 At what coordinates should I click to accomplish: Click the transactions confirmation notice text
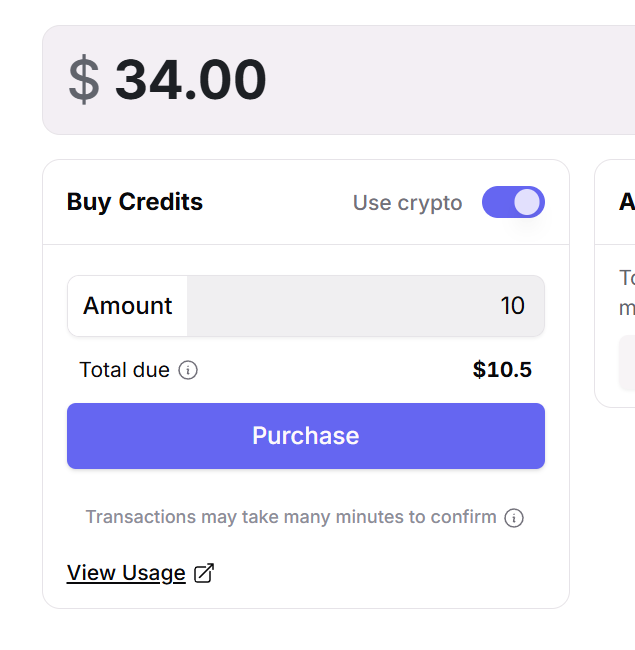click(290, 517)
